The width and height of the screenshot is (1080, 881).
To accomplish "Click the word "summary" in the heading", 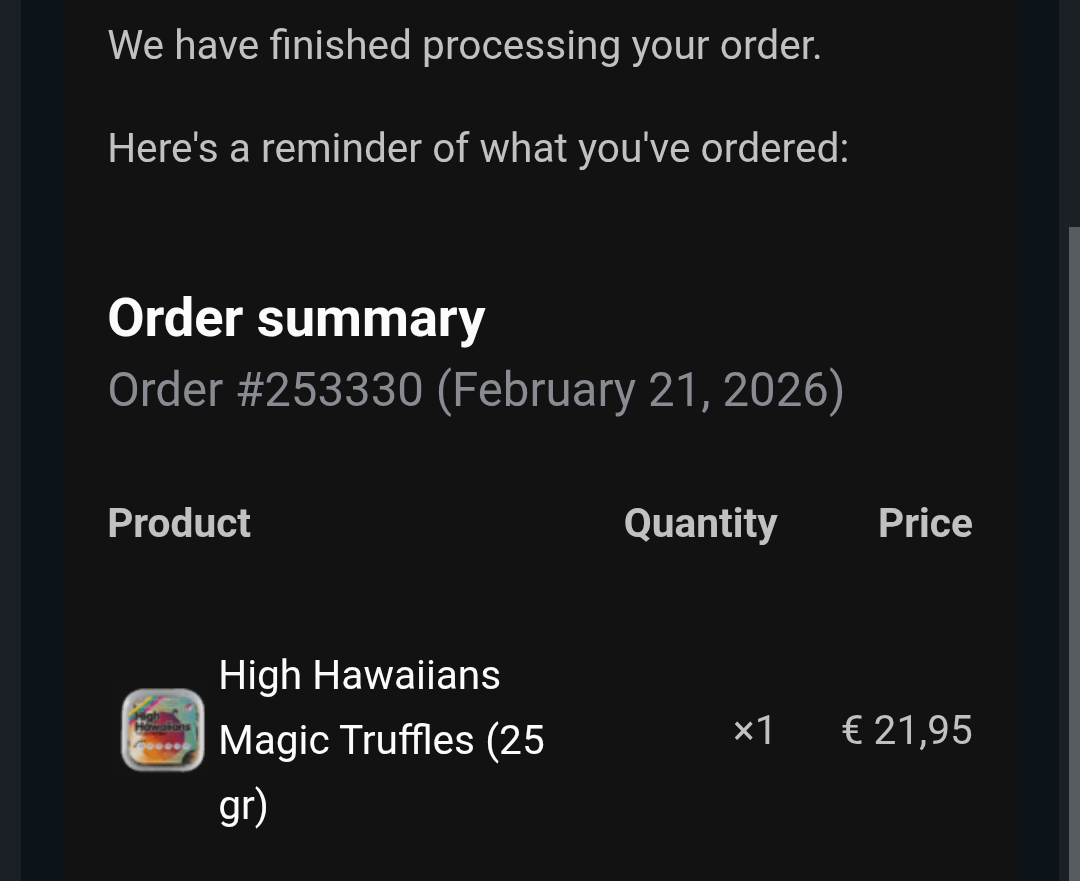I will (370, 320).
